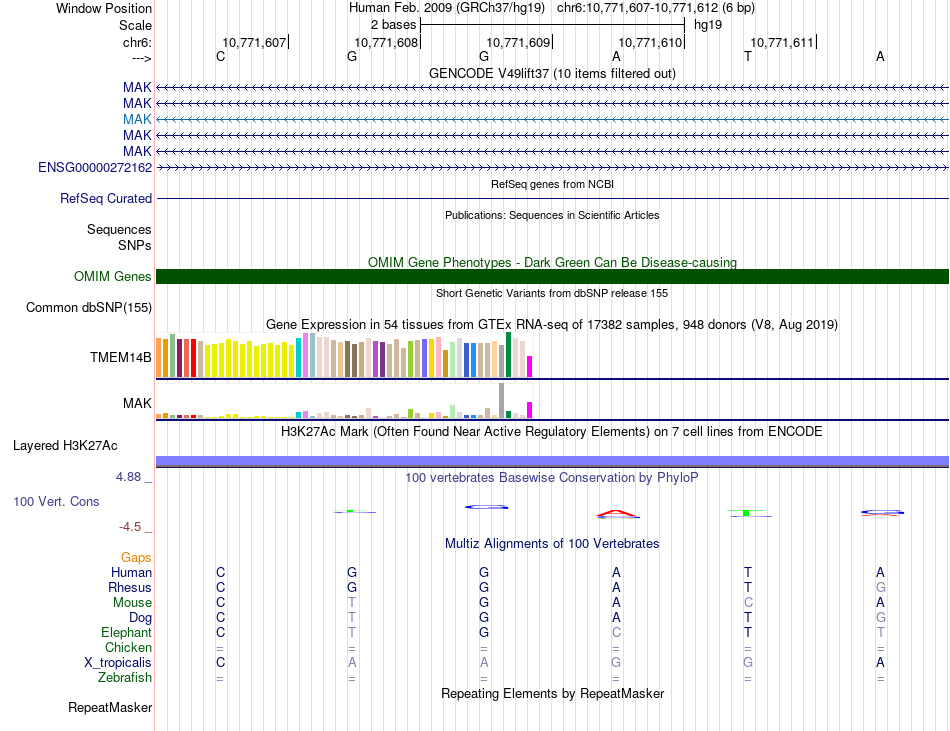Image resolution: width=950 pixels, height=731 pixels.
Task: Select the Zebrafish alignment row label
Action: click(125, 678)
